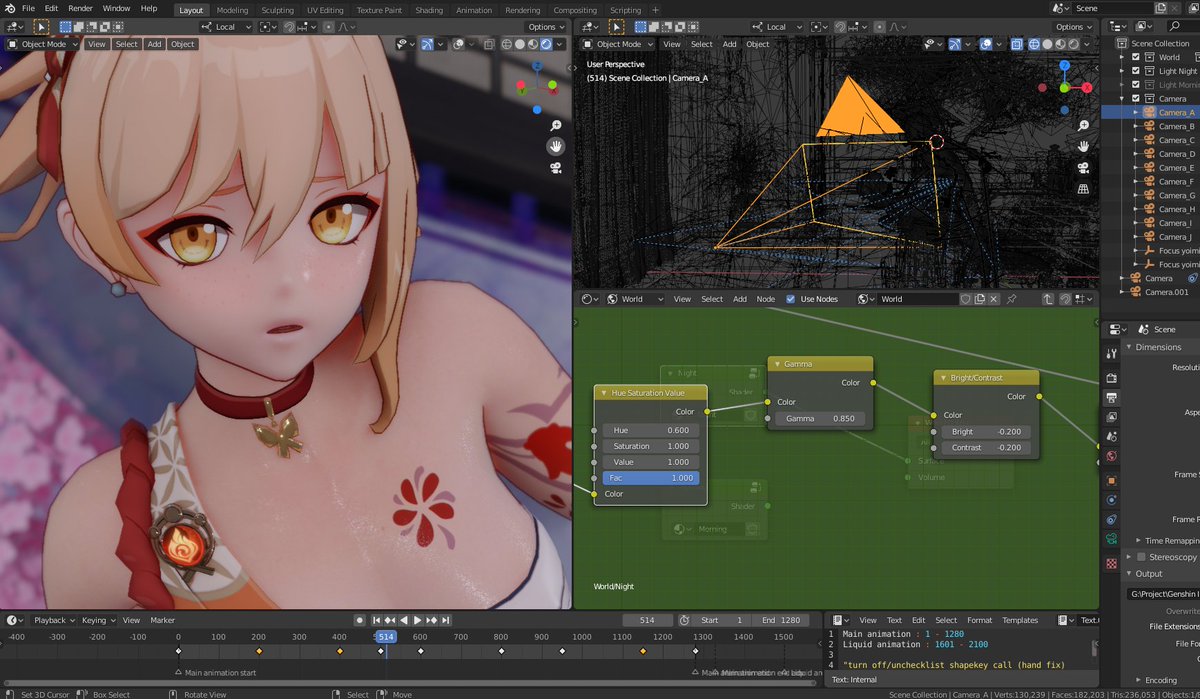This screenshot has width=1200, height=699.
Task: Toggle gizmo display in left viewport
Action: (427, 44)
